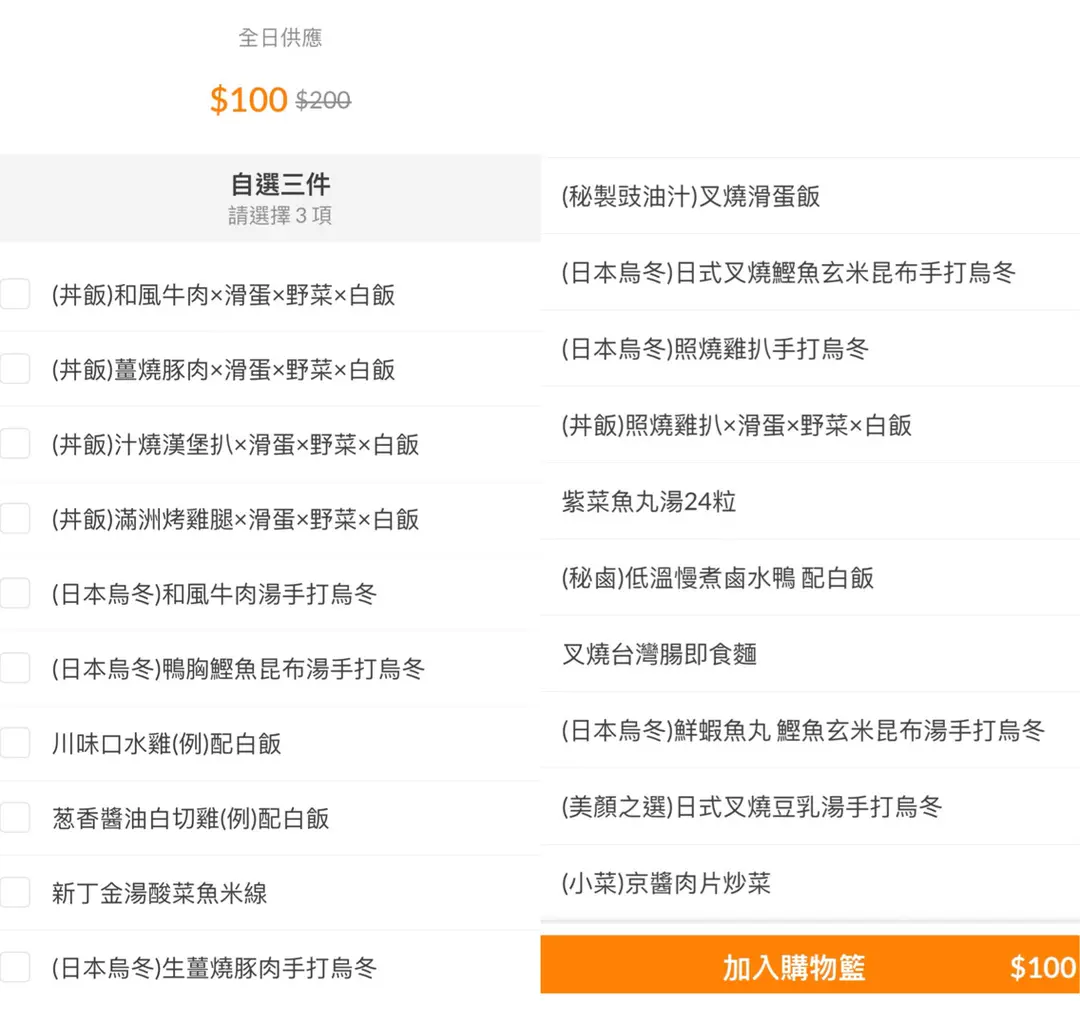Pick 低溫慢煮鹵水鴨 配白飯
The image size is (1080, 1027).
click(718, 577)
